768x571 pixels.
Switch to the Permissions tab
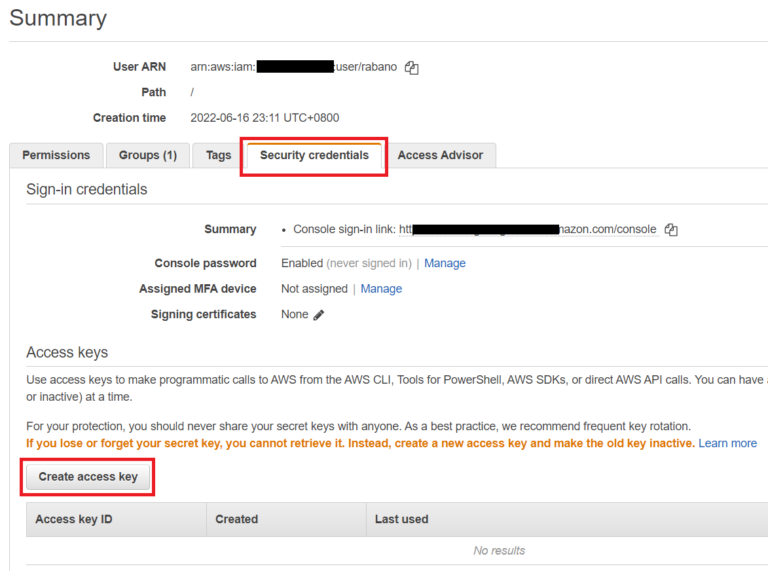56,155
